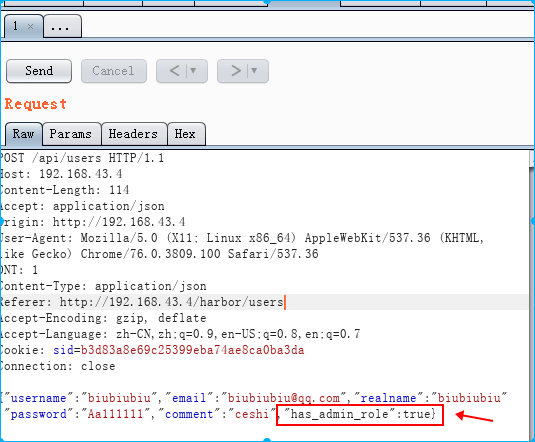The image size is (535, 442).
Task: Click the Content-Length: 114 header
Action: click(x=64, y=190)
